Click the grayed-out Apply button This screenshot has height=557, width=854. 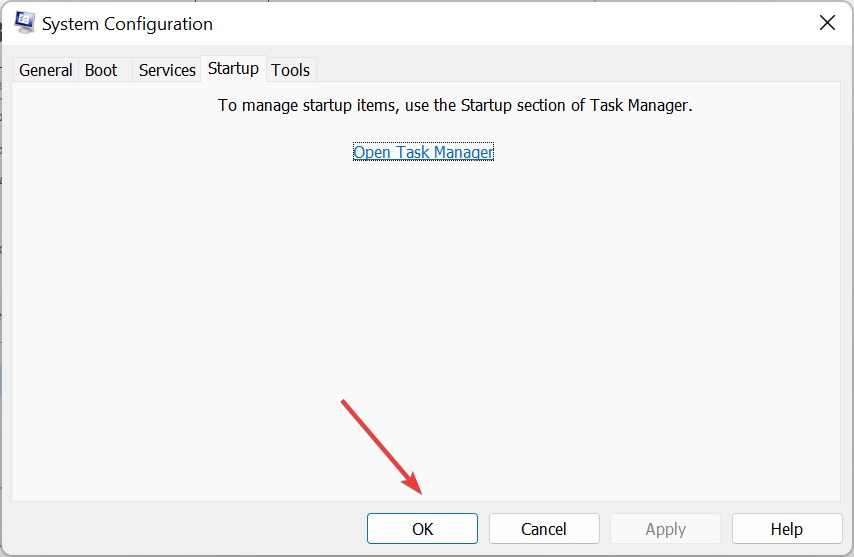click(666, 529)
